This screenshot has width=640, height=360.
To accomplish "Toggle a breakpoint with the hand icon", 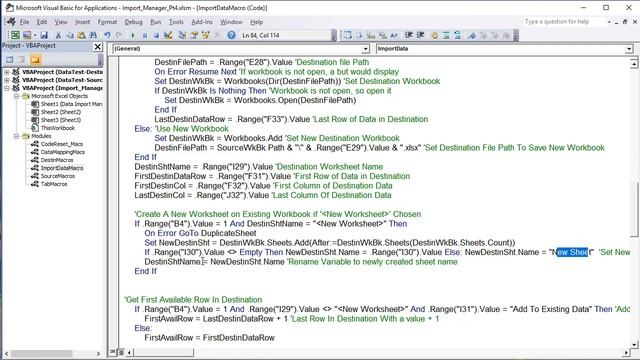I will coord(434,35).
